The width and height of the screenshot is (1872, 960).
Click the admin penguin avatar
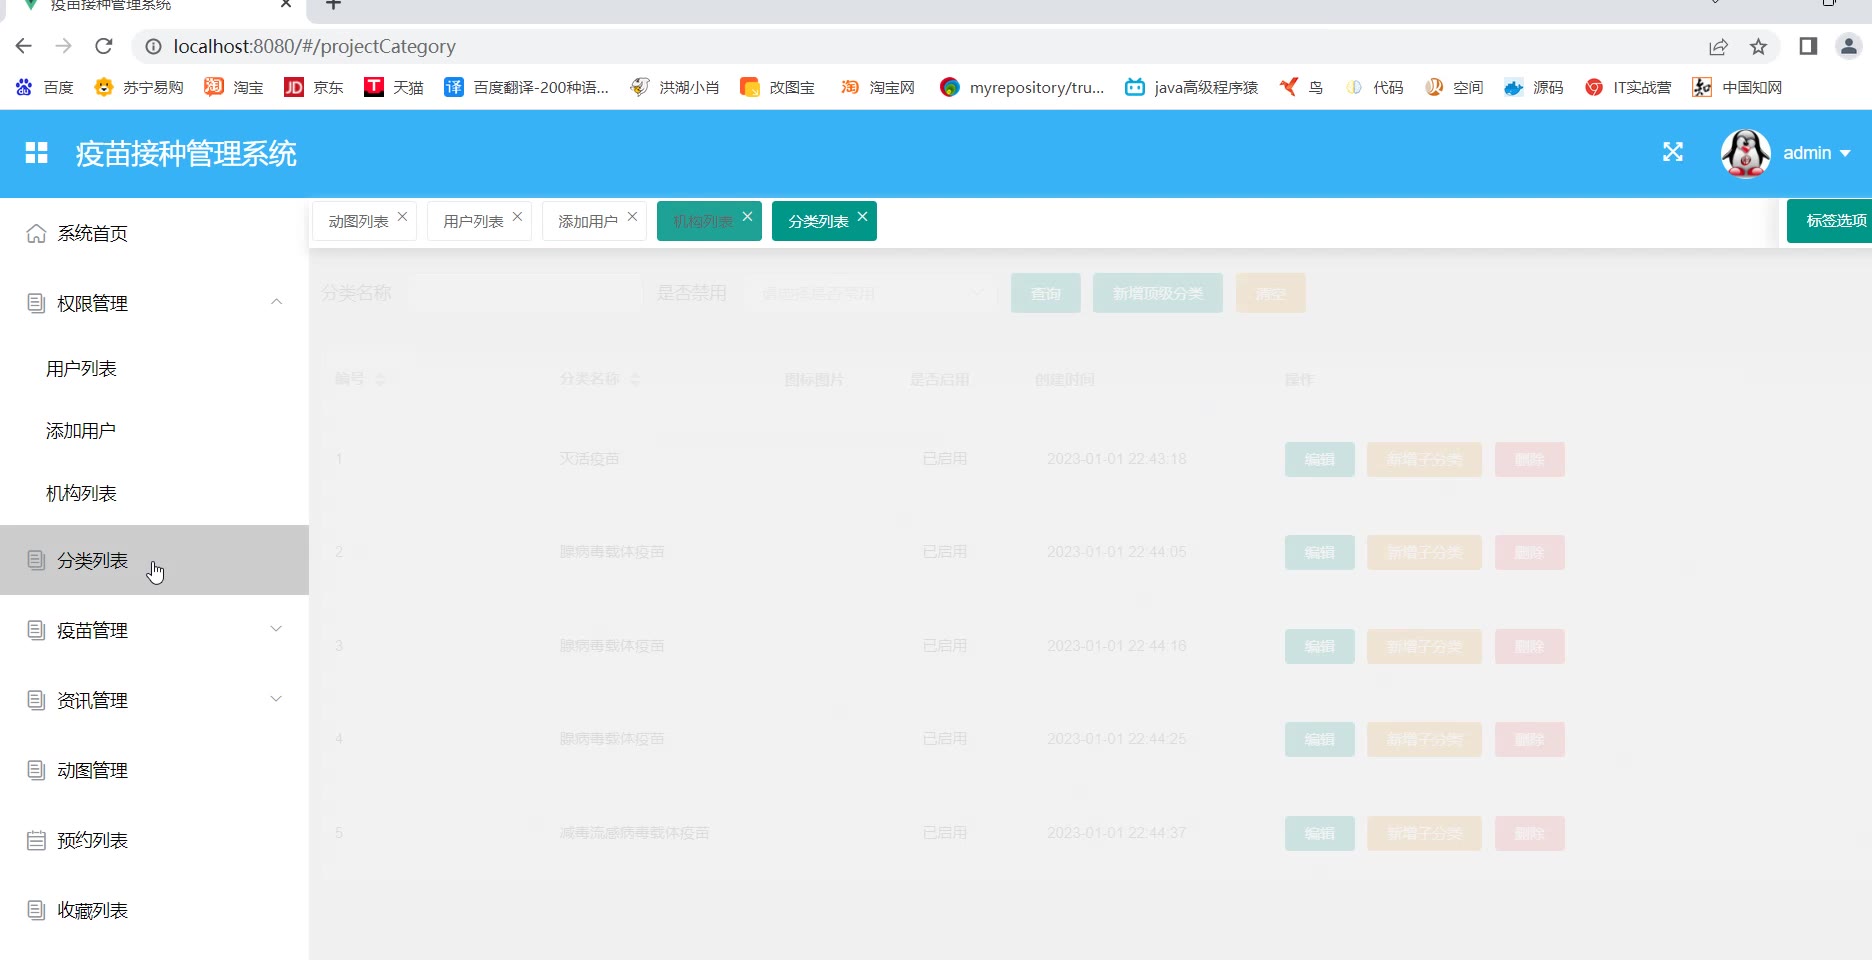click(1745, 153)
